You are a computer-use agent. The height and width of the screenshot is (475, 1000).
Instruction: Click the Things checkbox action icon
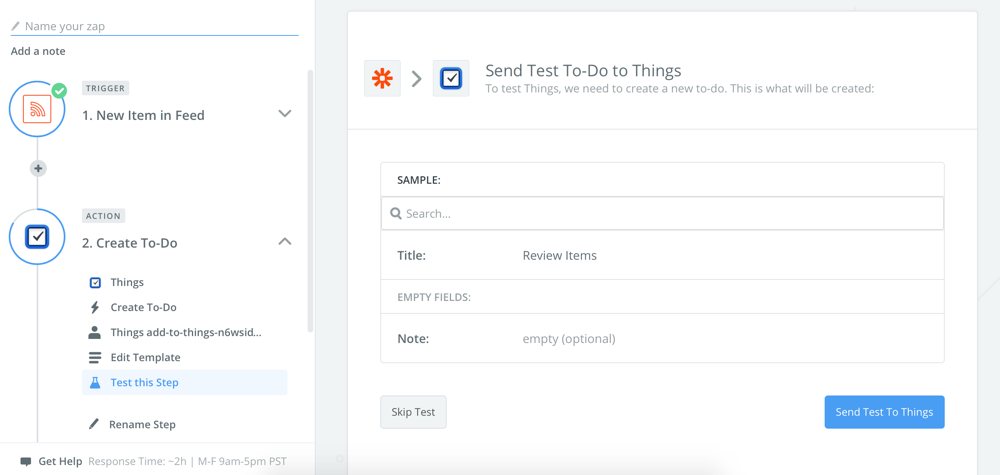(x=37, y=237)
